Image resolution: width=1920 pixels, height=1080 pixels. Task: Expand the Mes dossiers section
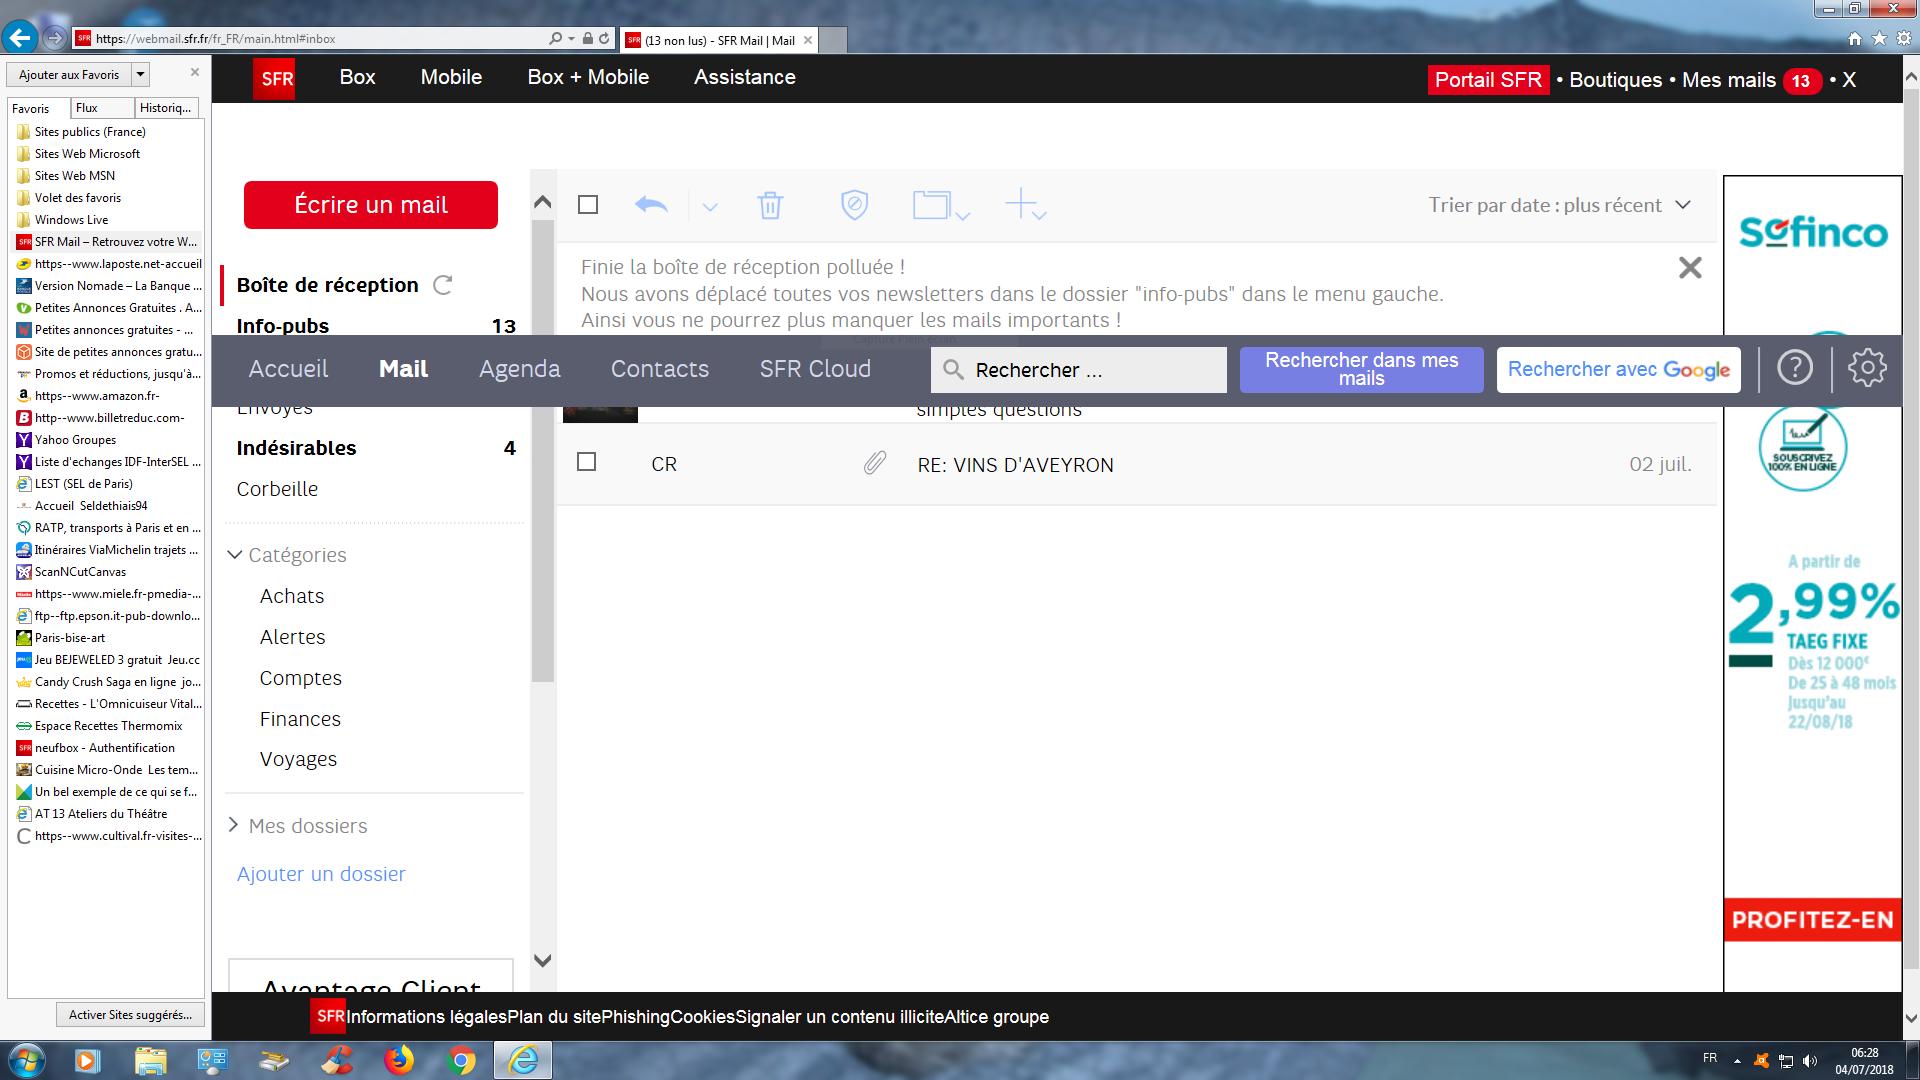(234, 825)
